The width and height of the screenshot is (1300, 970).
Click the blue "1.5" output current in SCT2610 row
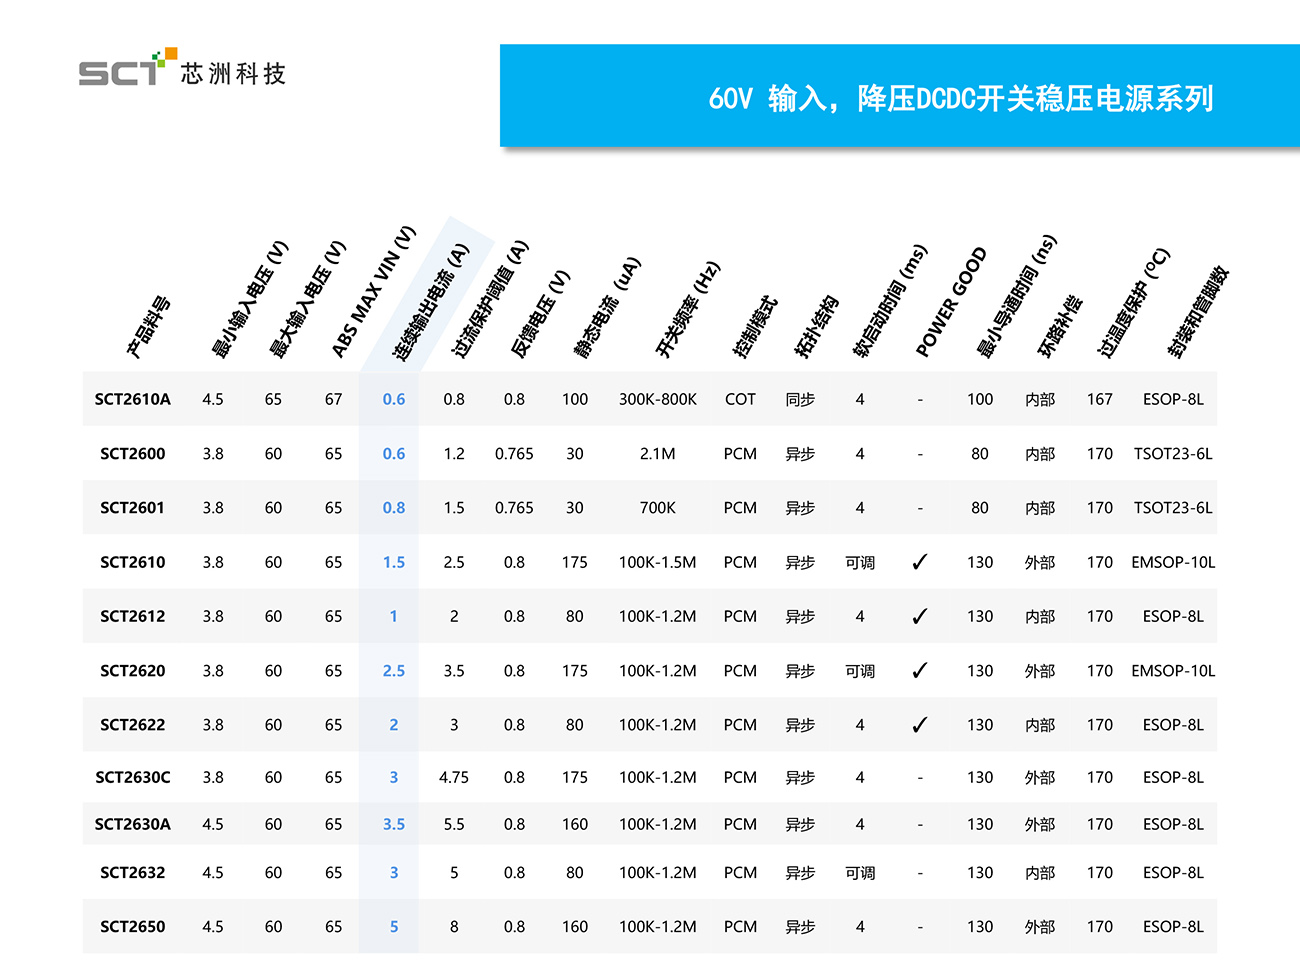[x=394, y=562]
